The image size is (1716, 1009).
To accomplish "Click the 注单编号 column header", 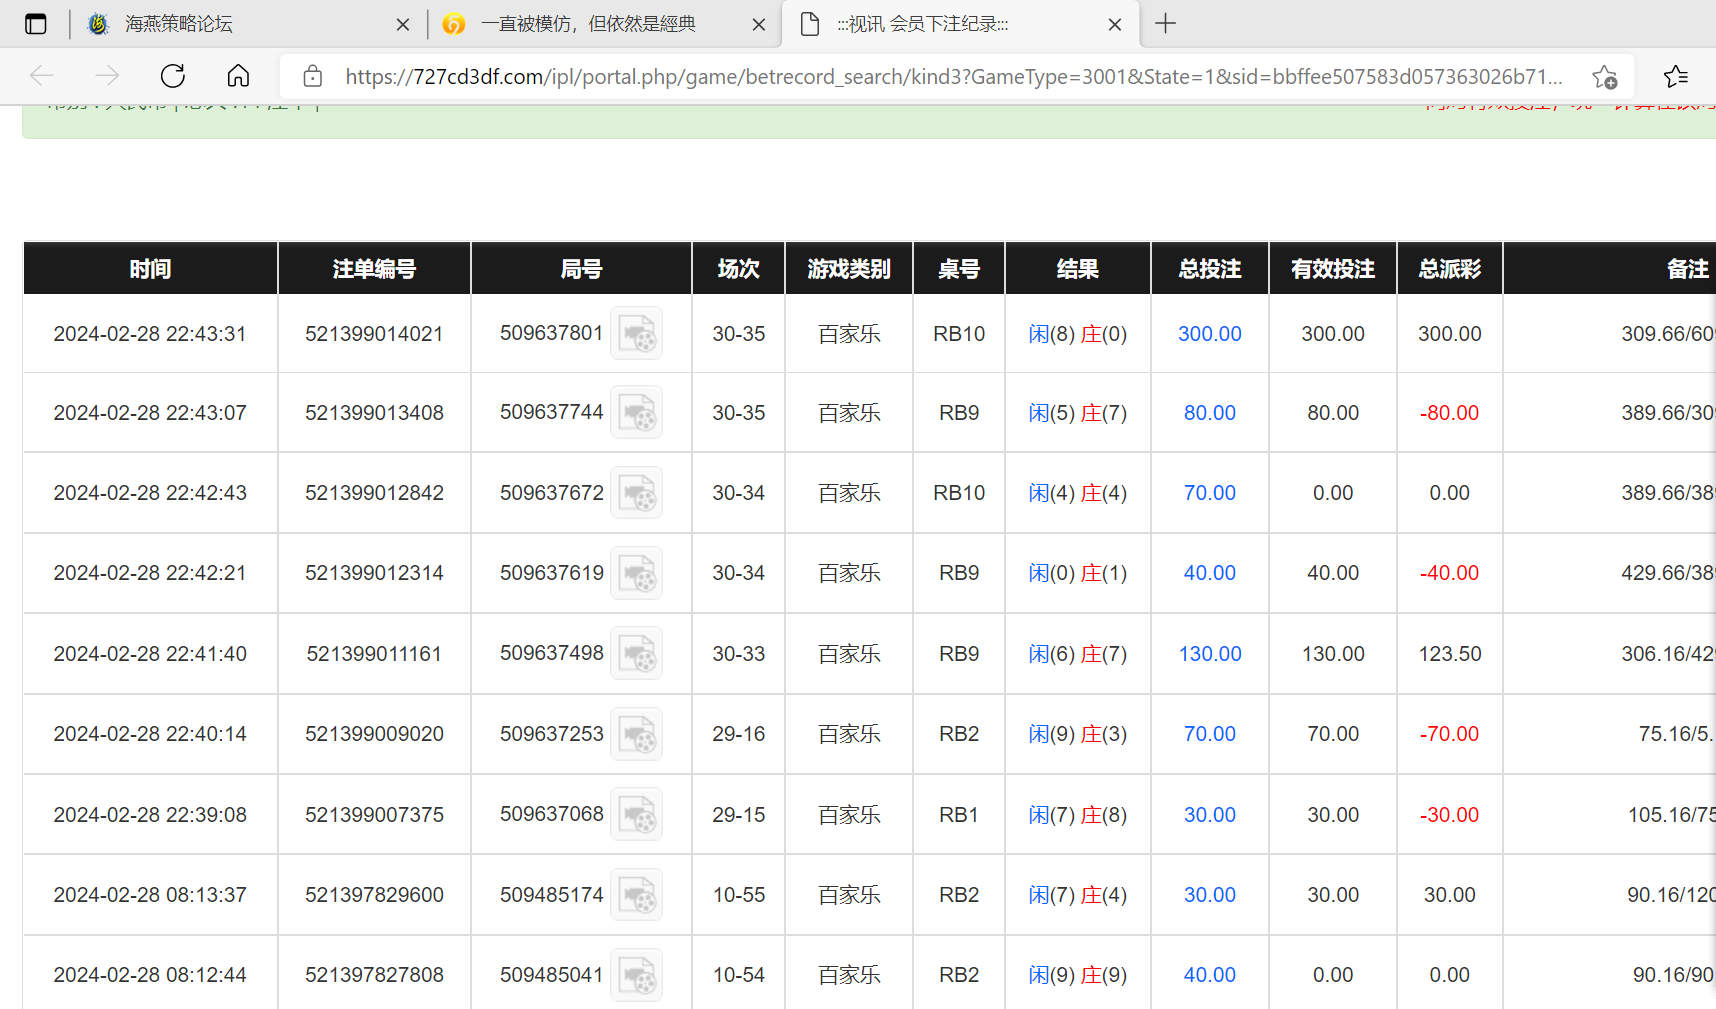I will pyautogui.click(x=374, y=269).
